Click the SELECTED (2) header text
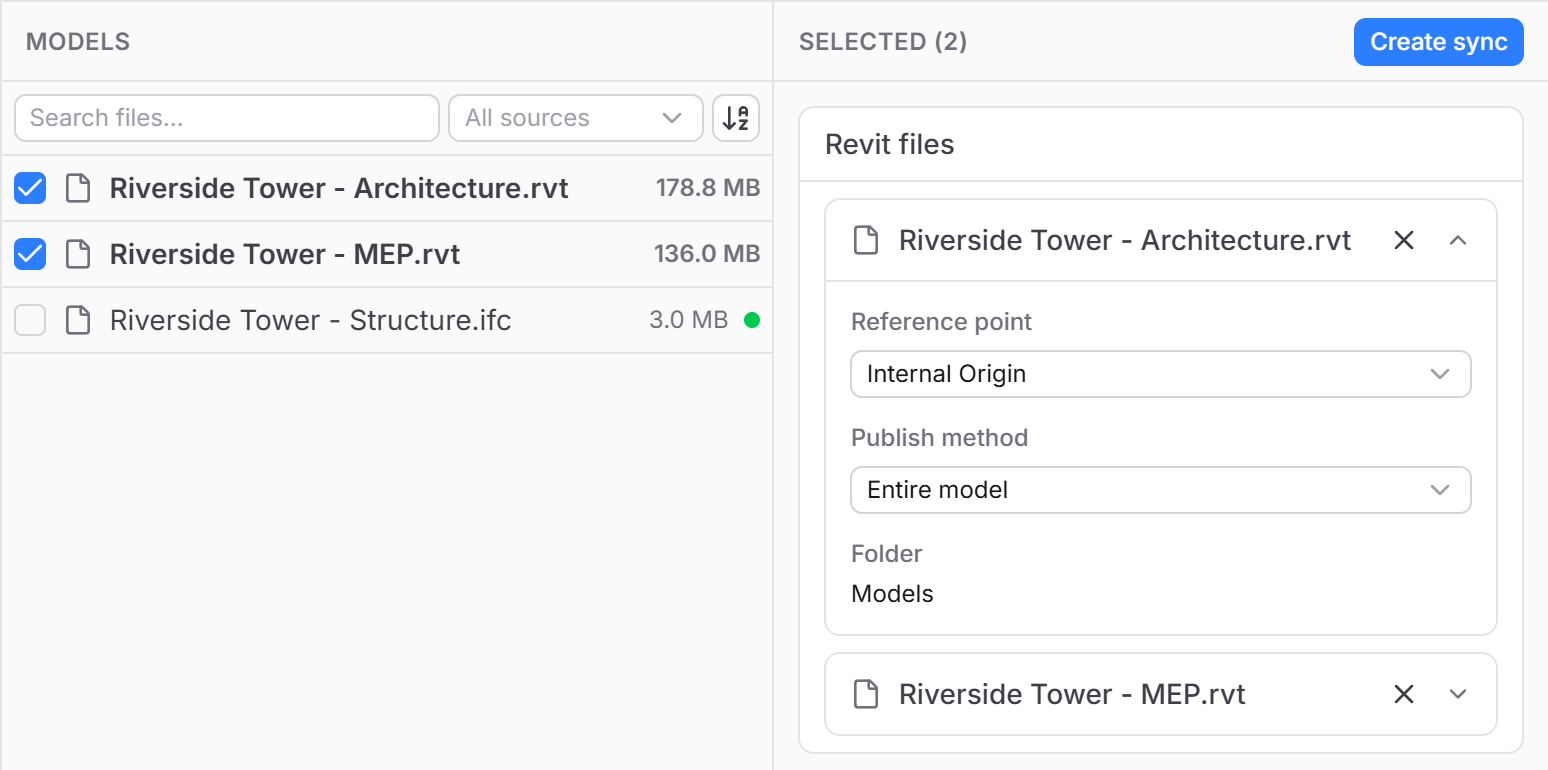Viewport: 1548px width, 770px height. (883, 42)
